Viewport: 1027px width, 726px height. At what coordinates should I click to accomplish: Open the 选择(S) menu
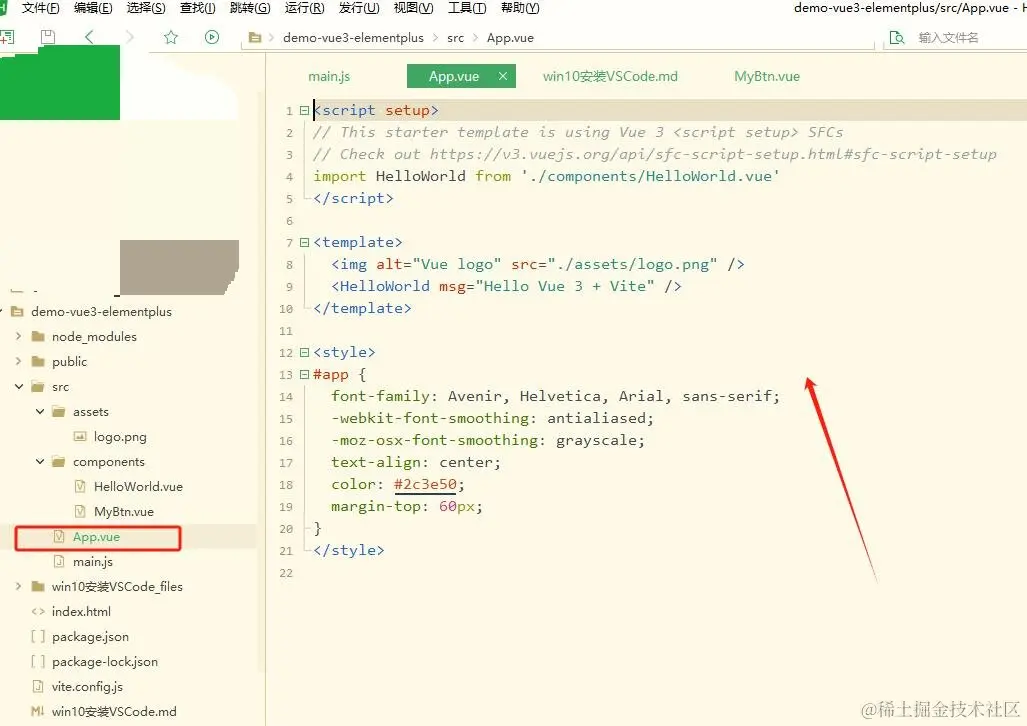point(146,8)
